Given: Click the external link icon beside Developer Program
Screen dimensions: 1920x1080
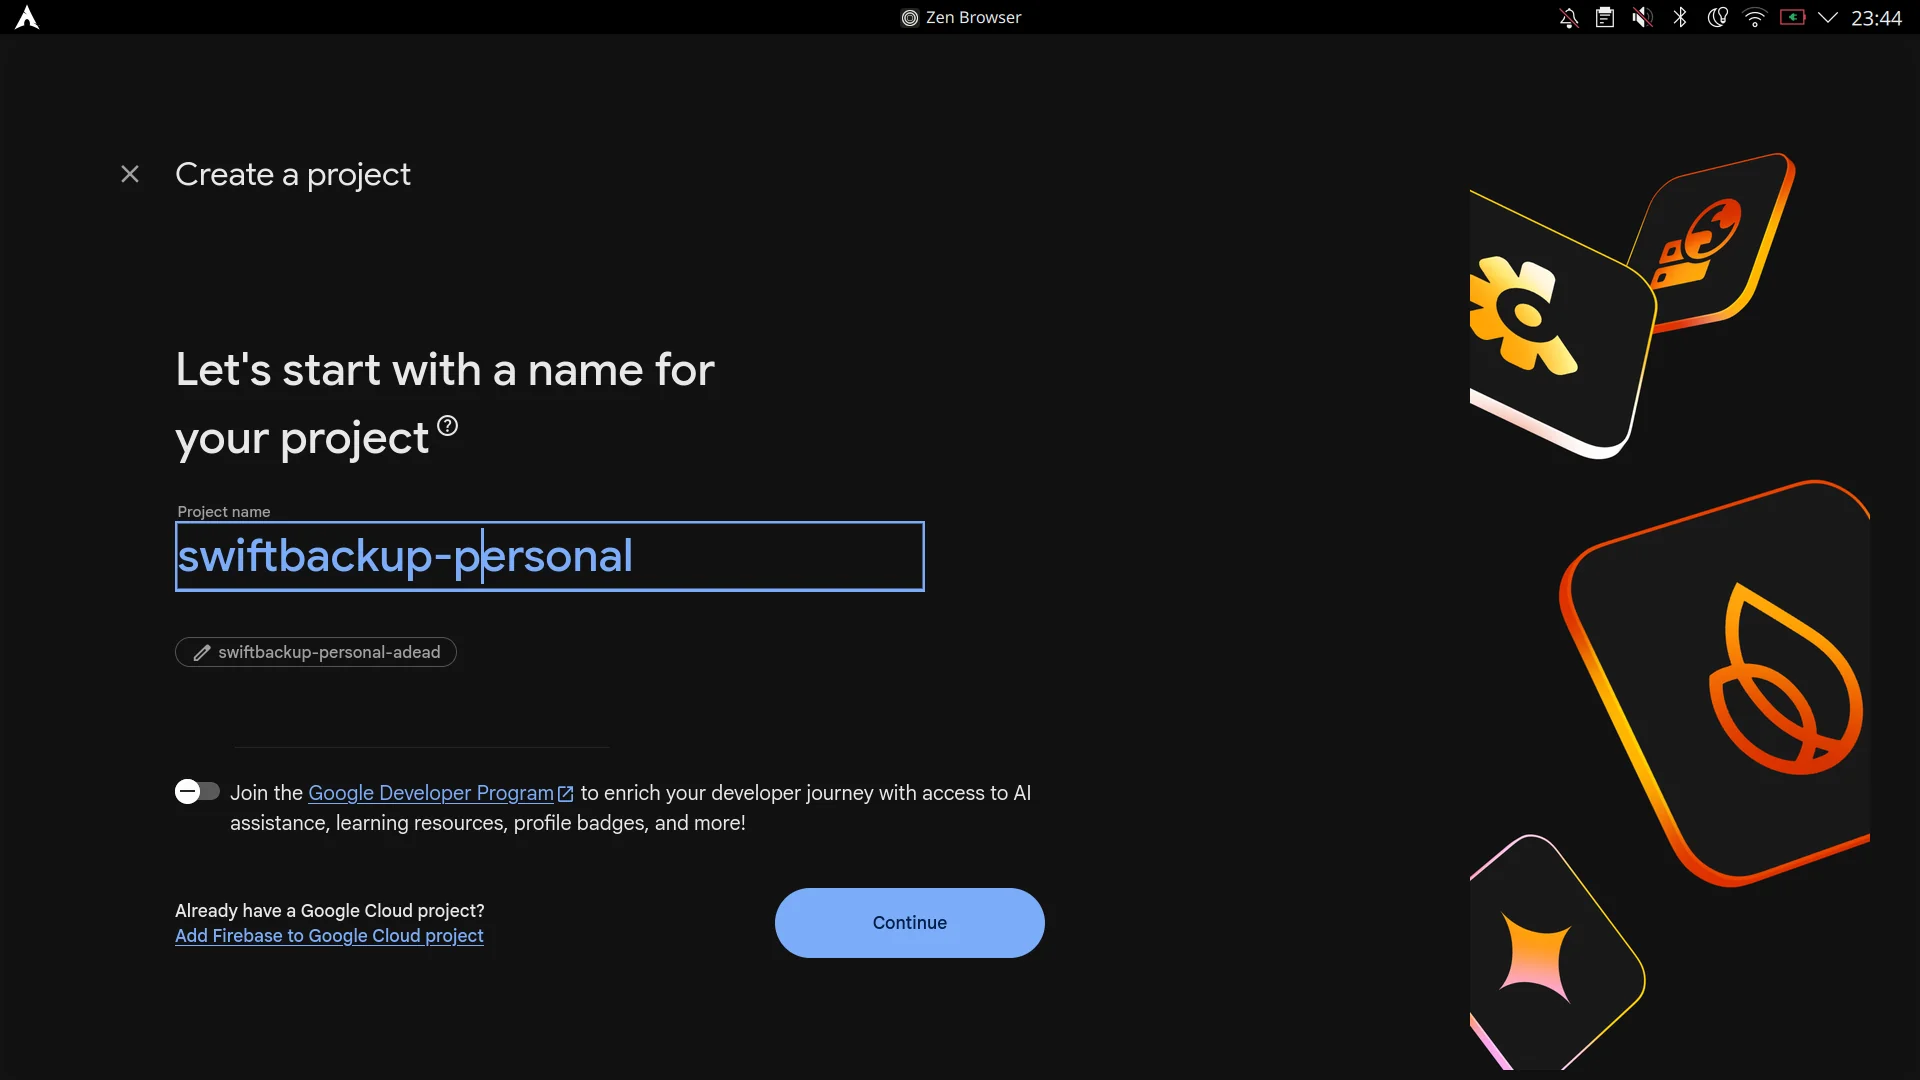Looking at the screenshot, I should click(x=566, y=794).
